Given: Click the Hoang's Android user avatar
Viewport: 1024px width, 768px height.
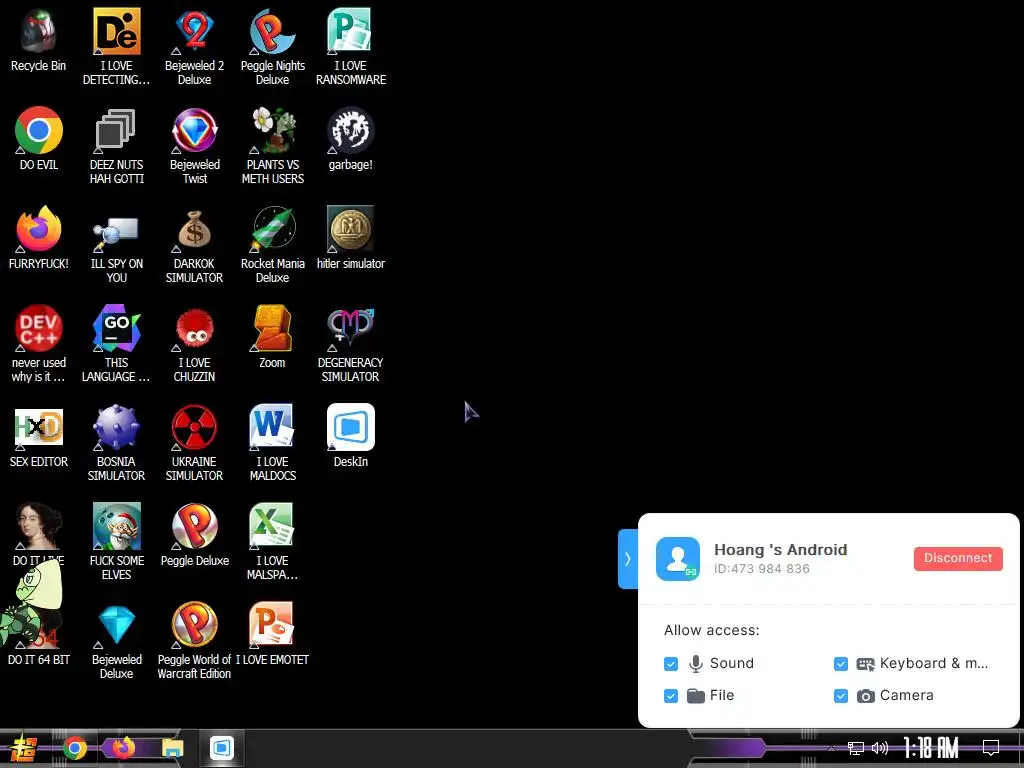Looking at the screenshot, I should tap(677, 559).
